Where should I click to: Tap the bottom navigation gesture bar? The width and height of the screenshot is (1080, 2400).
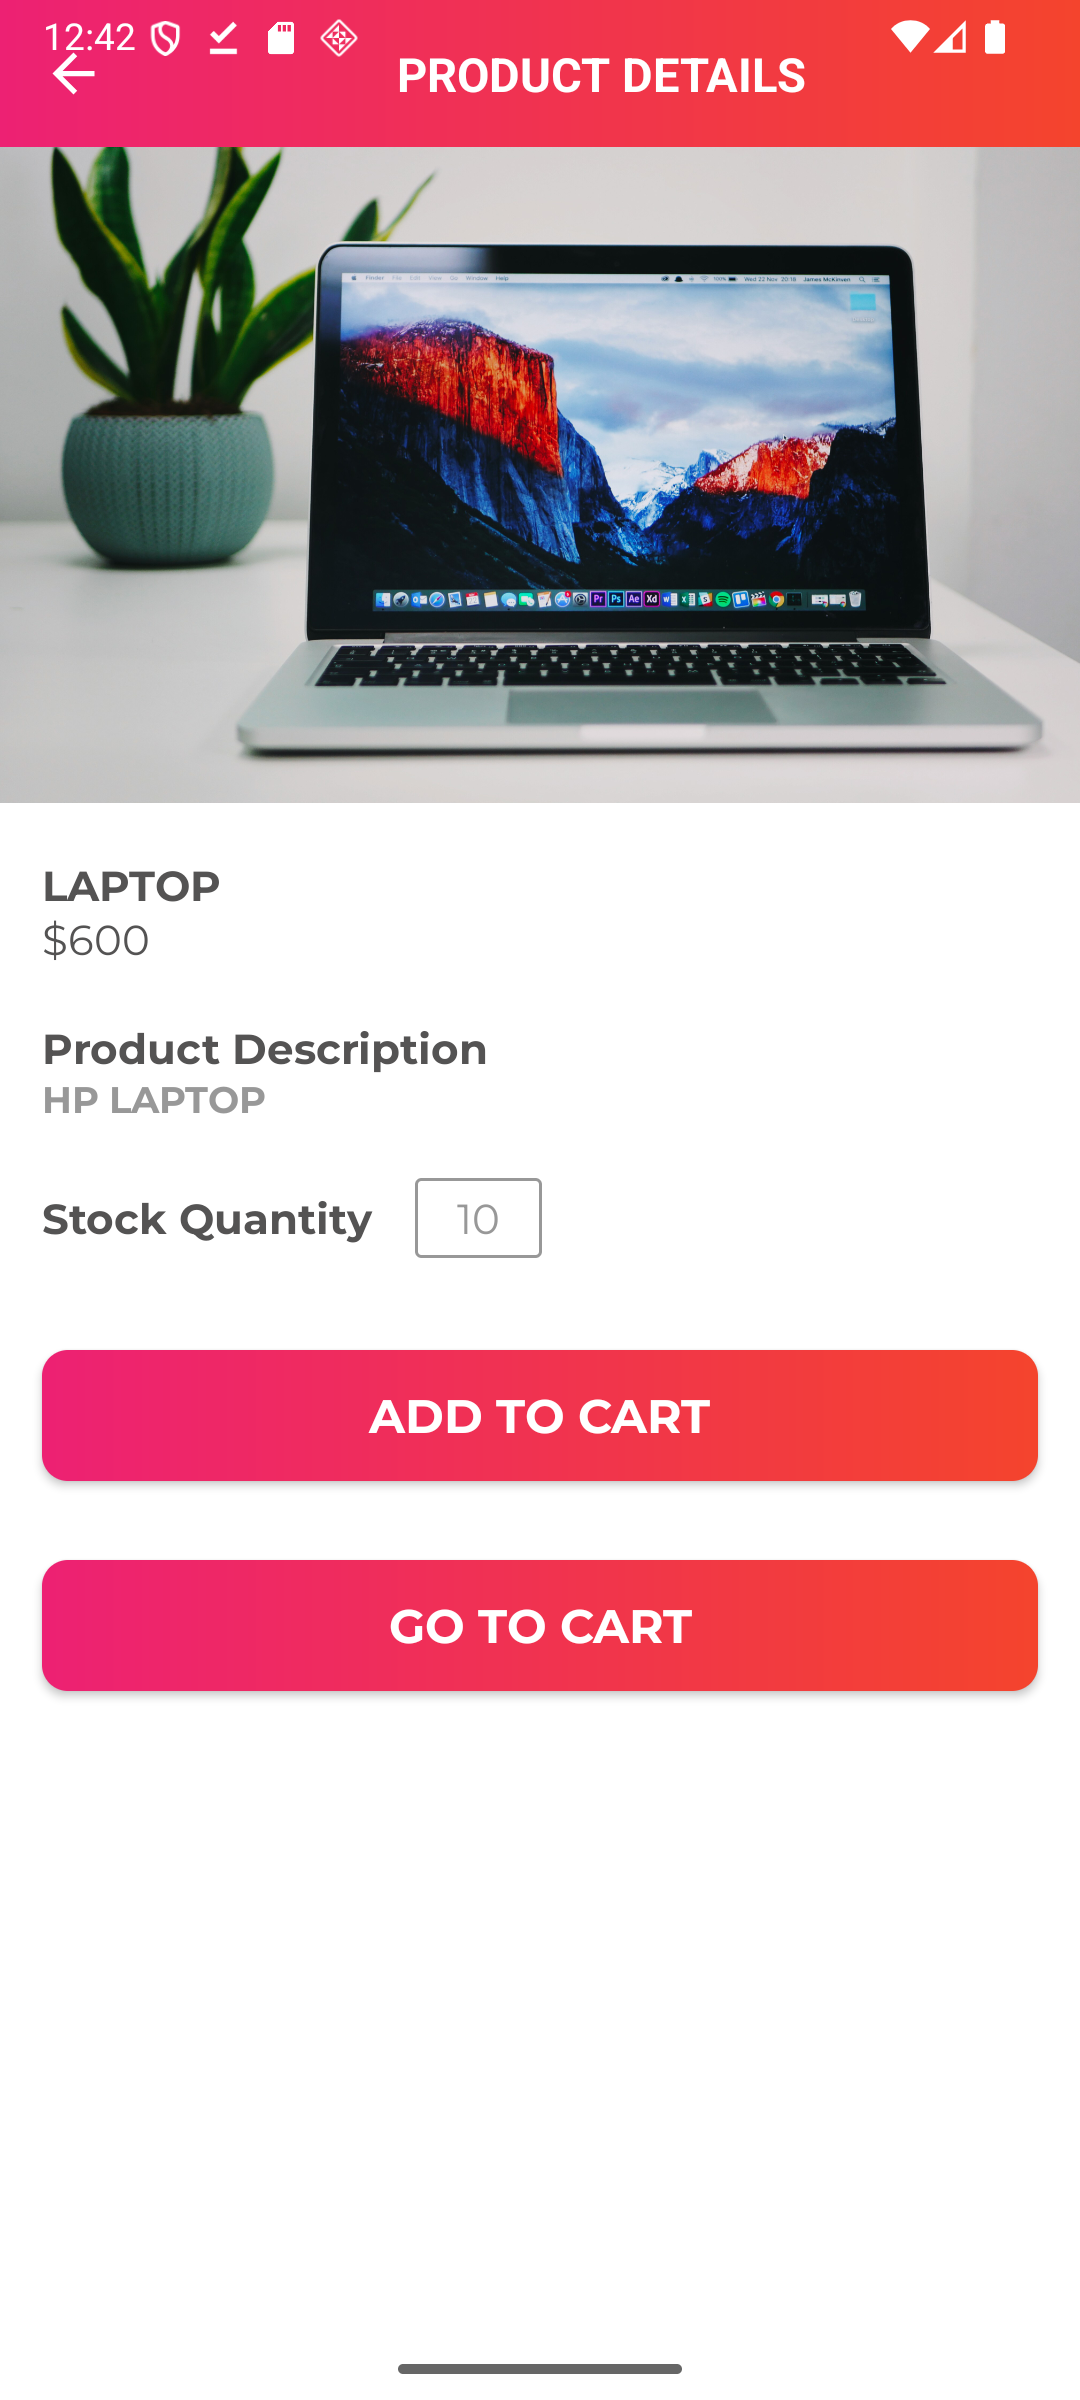tap(540, 2368)
